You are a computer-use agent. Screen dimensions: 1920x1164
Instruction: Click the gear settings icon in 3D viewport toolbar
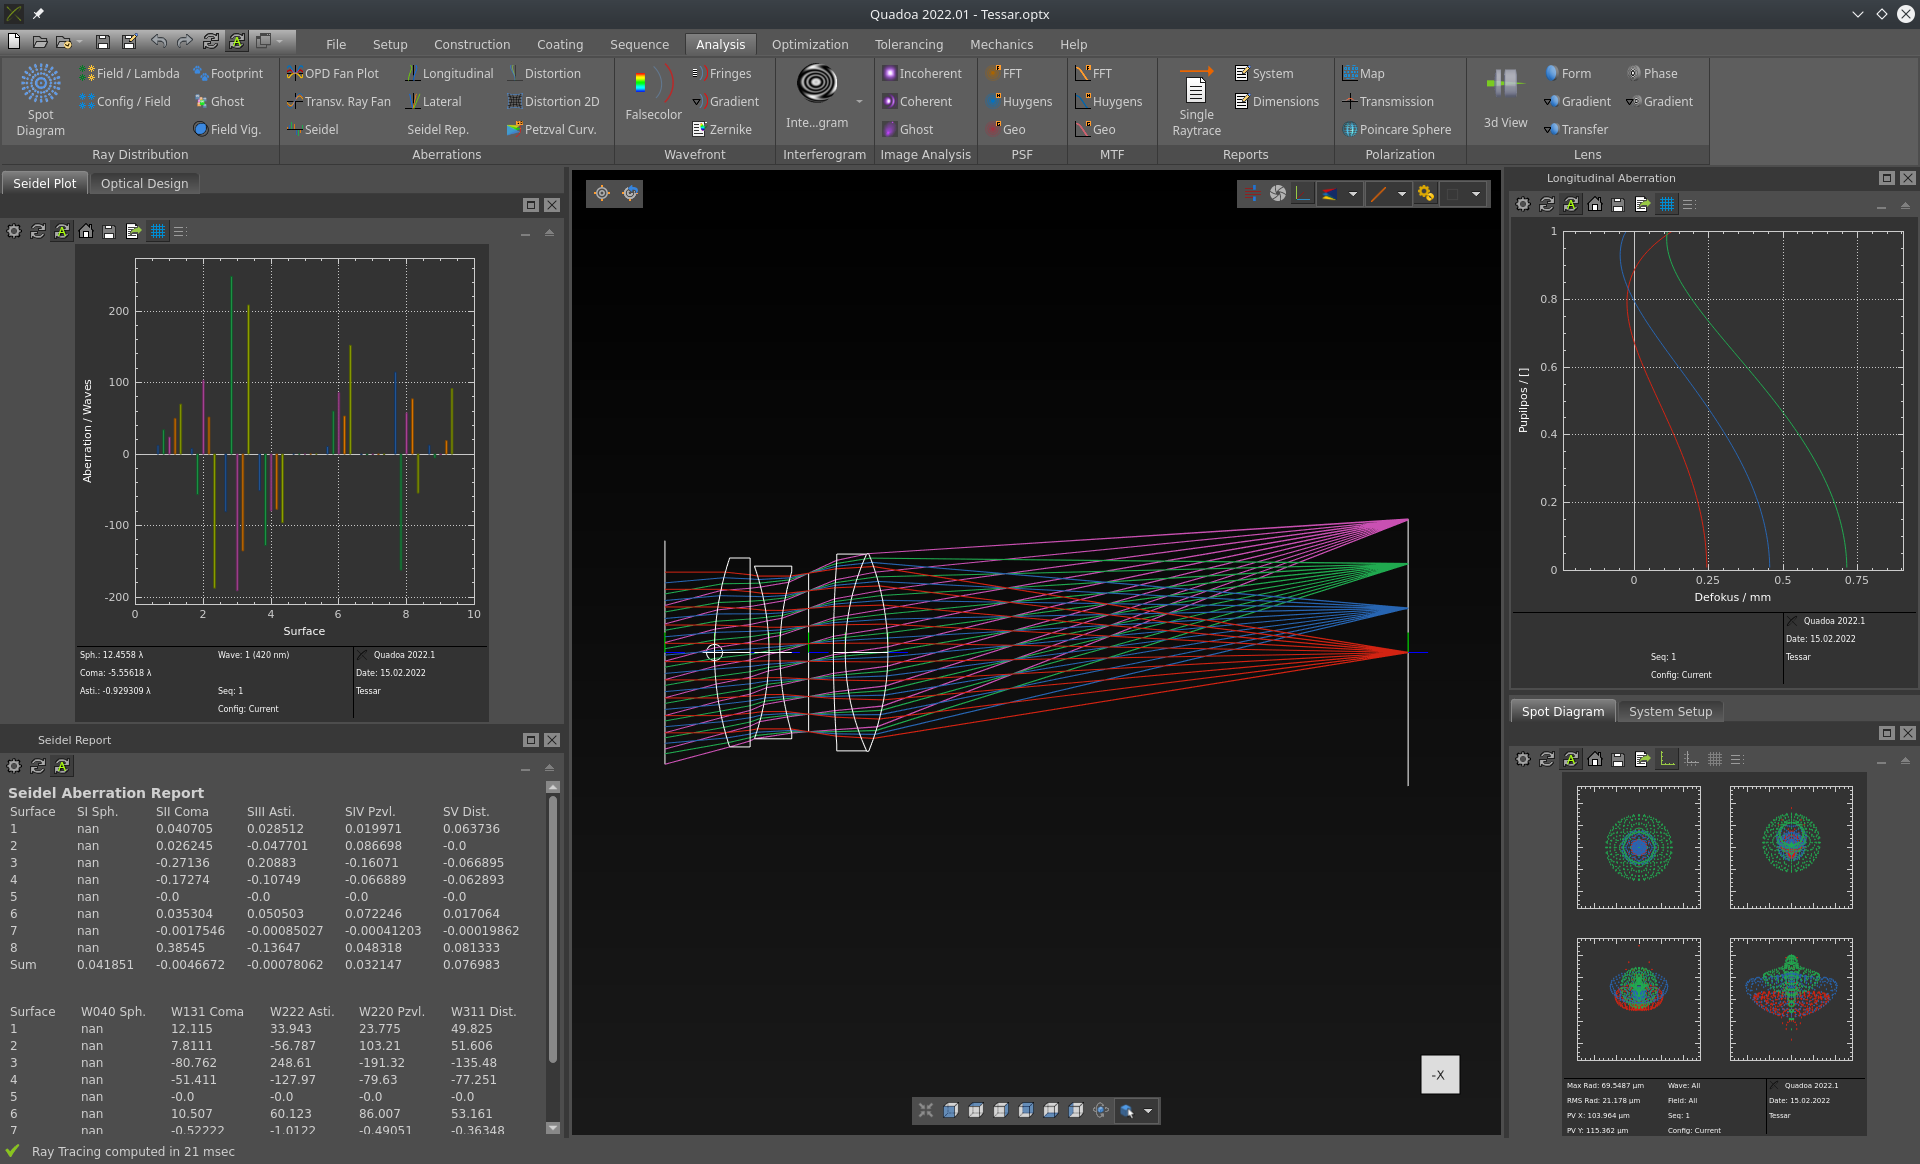click(1426, 193)
